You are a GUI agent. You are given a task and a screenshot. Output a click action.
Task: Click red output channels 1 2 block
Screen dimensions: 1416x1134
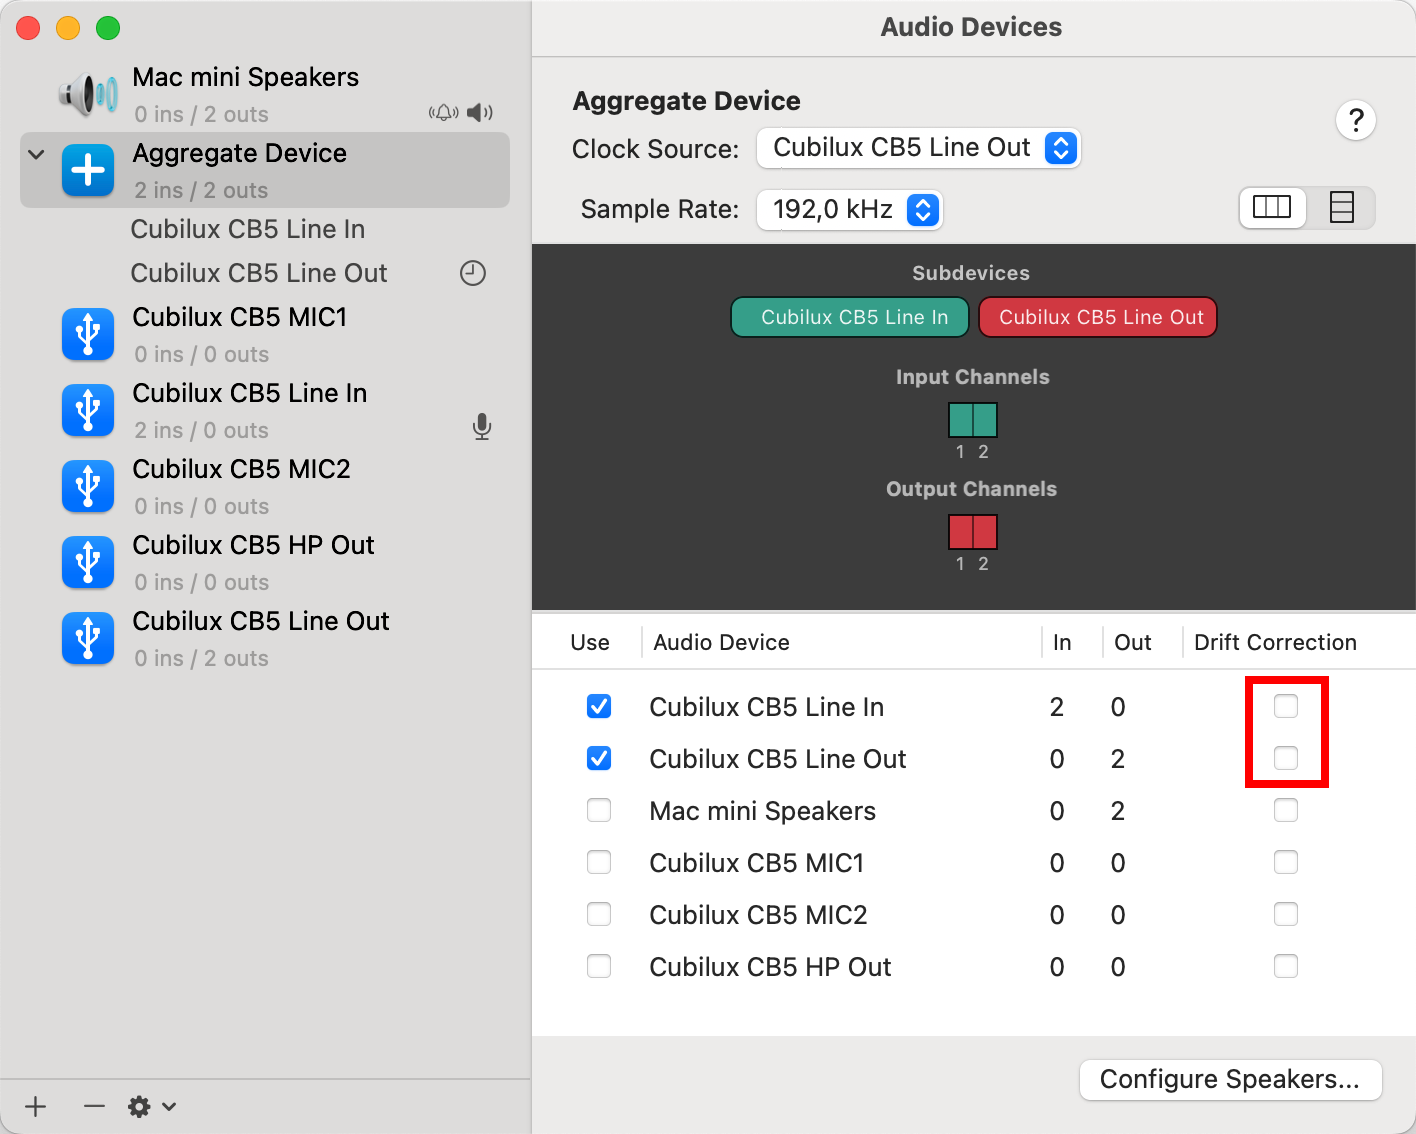[x=973, y=532]
